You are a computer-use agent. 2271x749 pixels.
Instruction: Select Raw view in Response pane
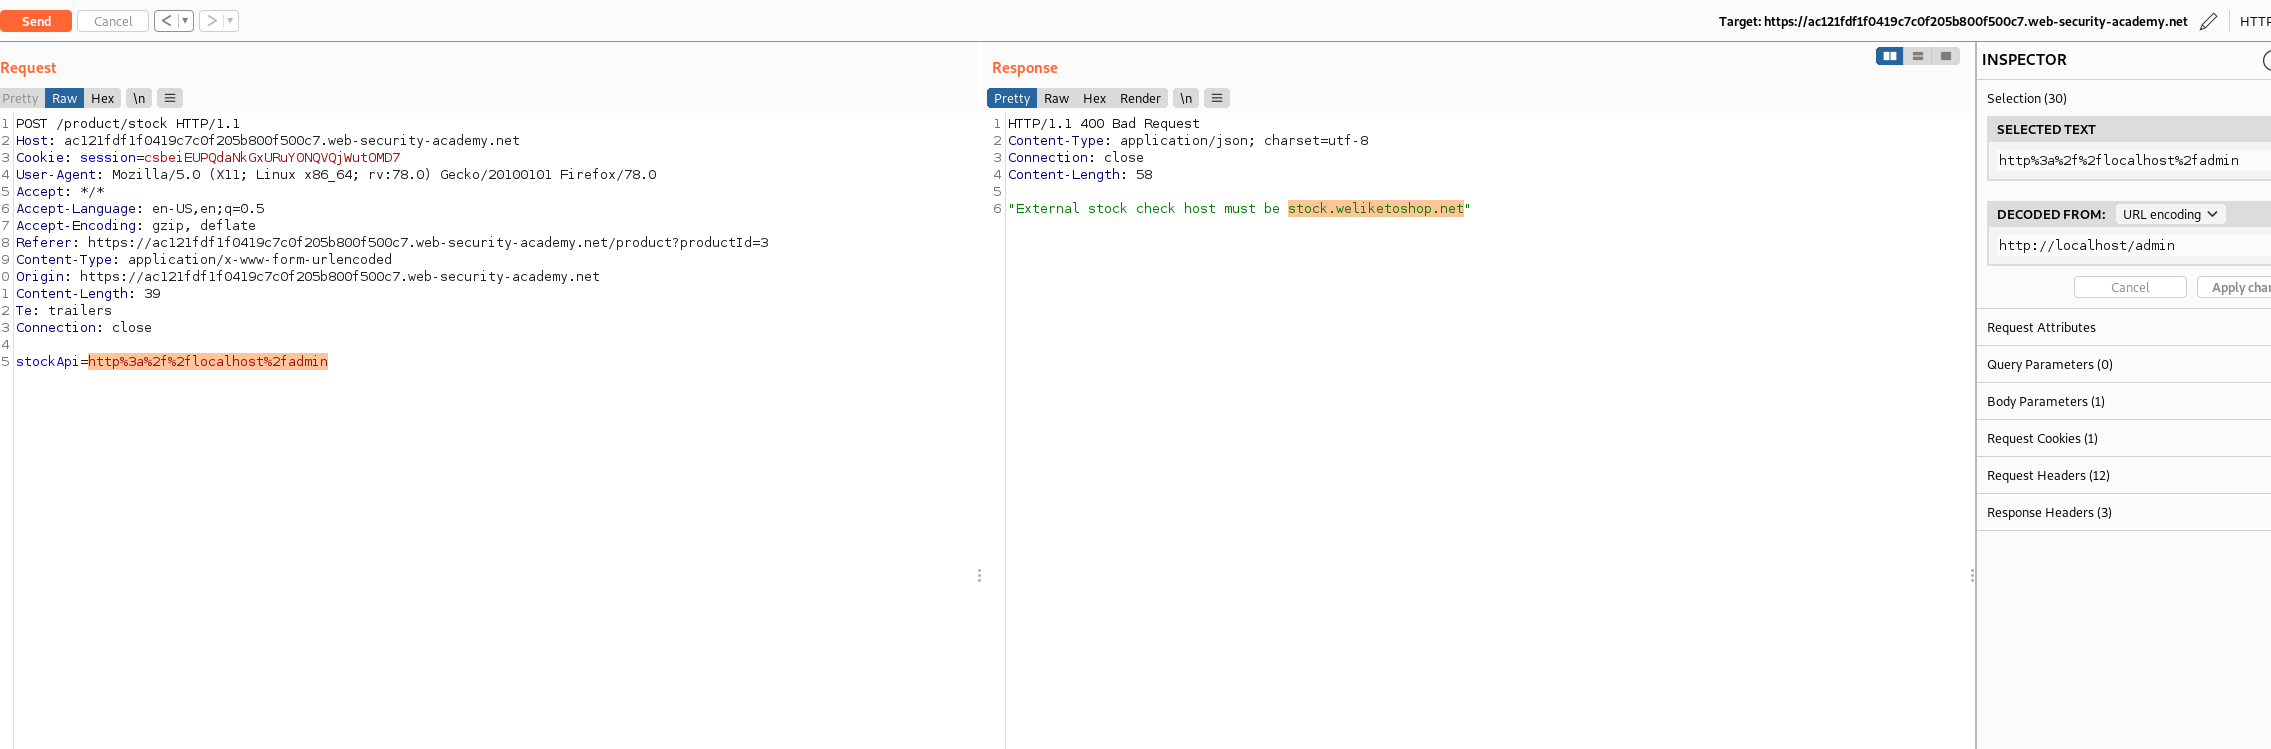[x=1056, y=98]
